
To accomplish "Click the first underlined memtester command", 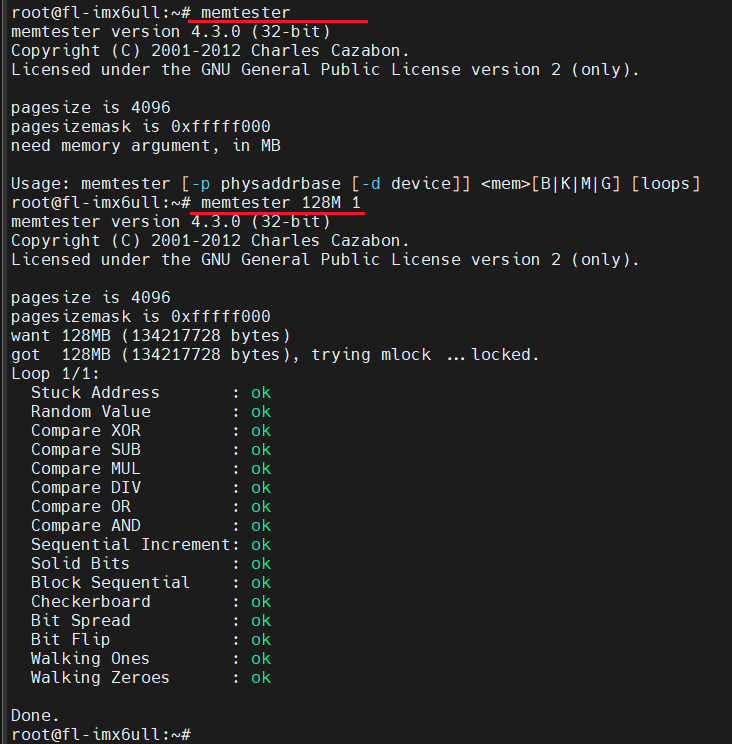I will pos(245,13).
